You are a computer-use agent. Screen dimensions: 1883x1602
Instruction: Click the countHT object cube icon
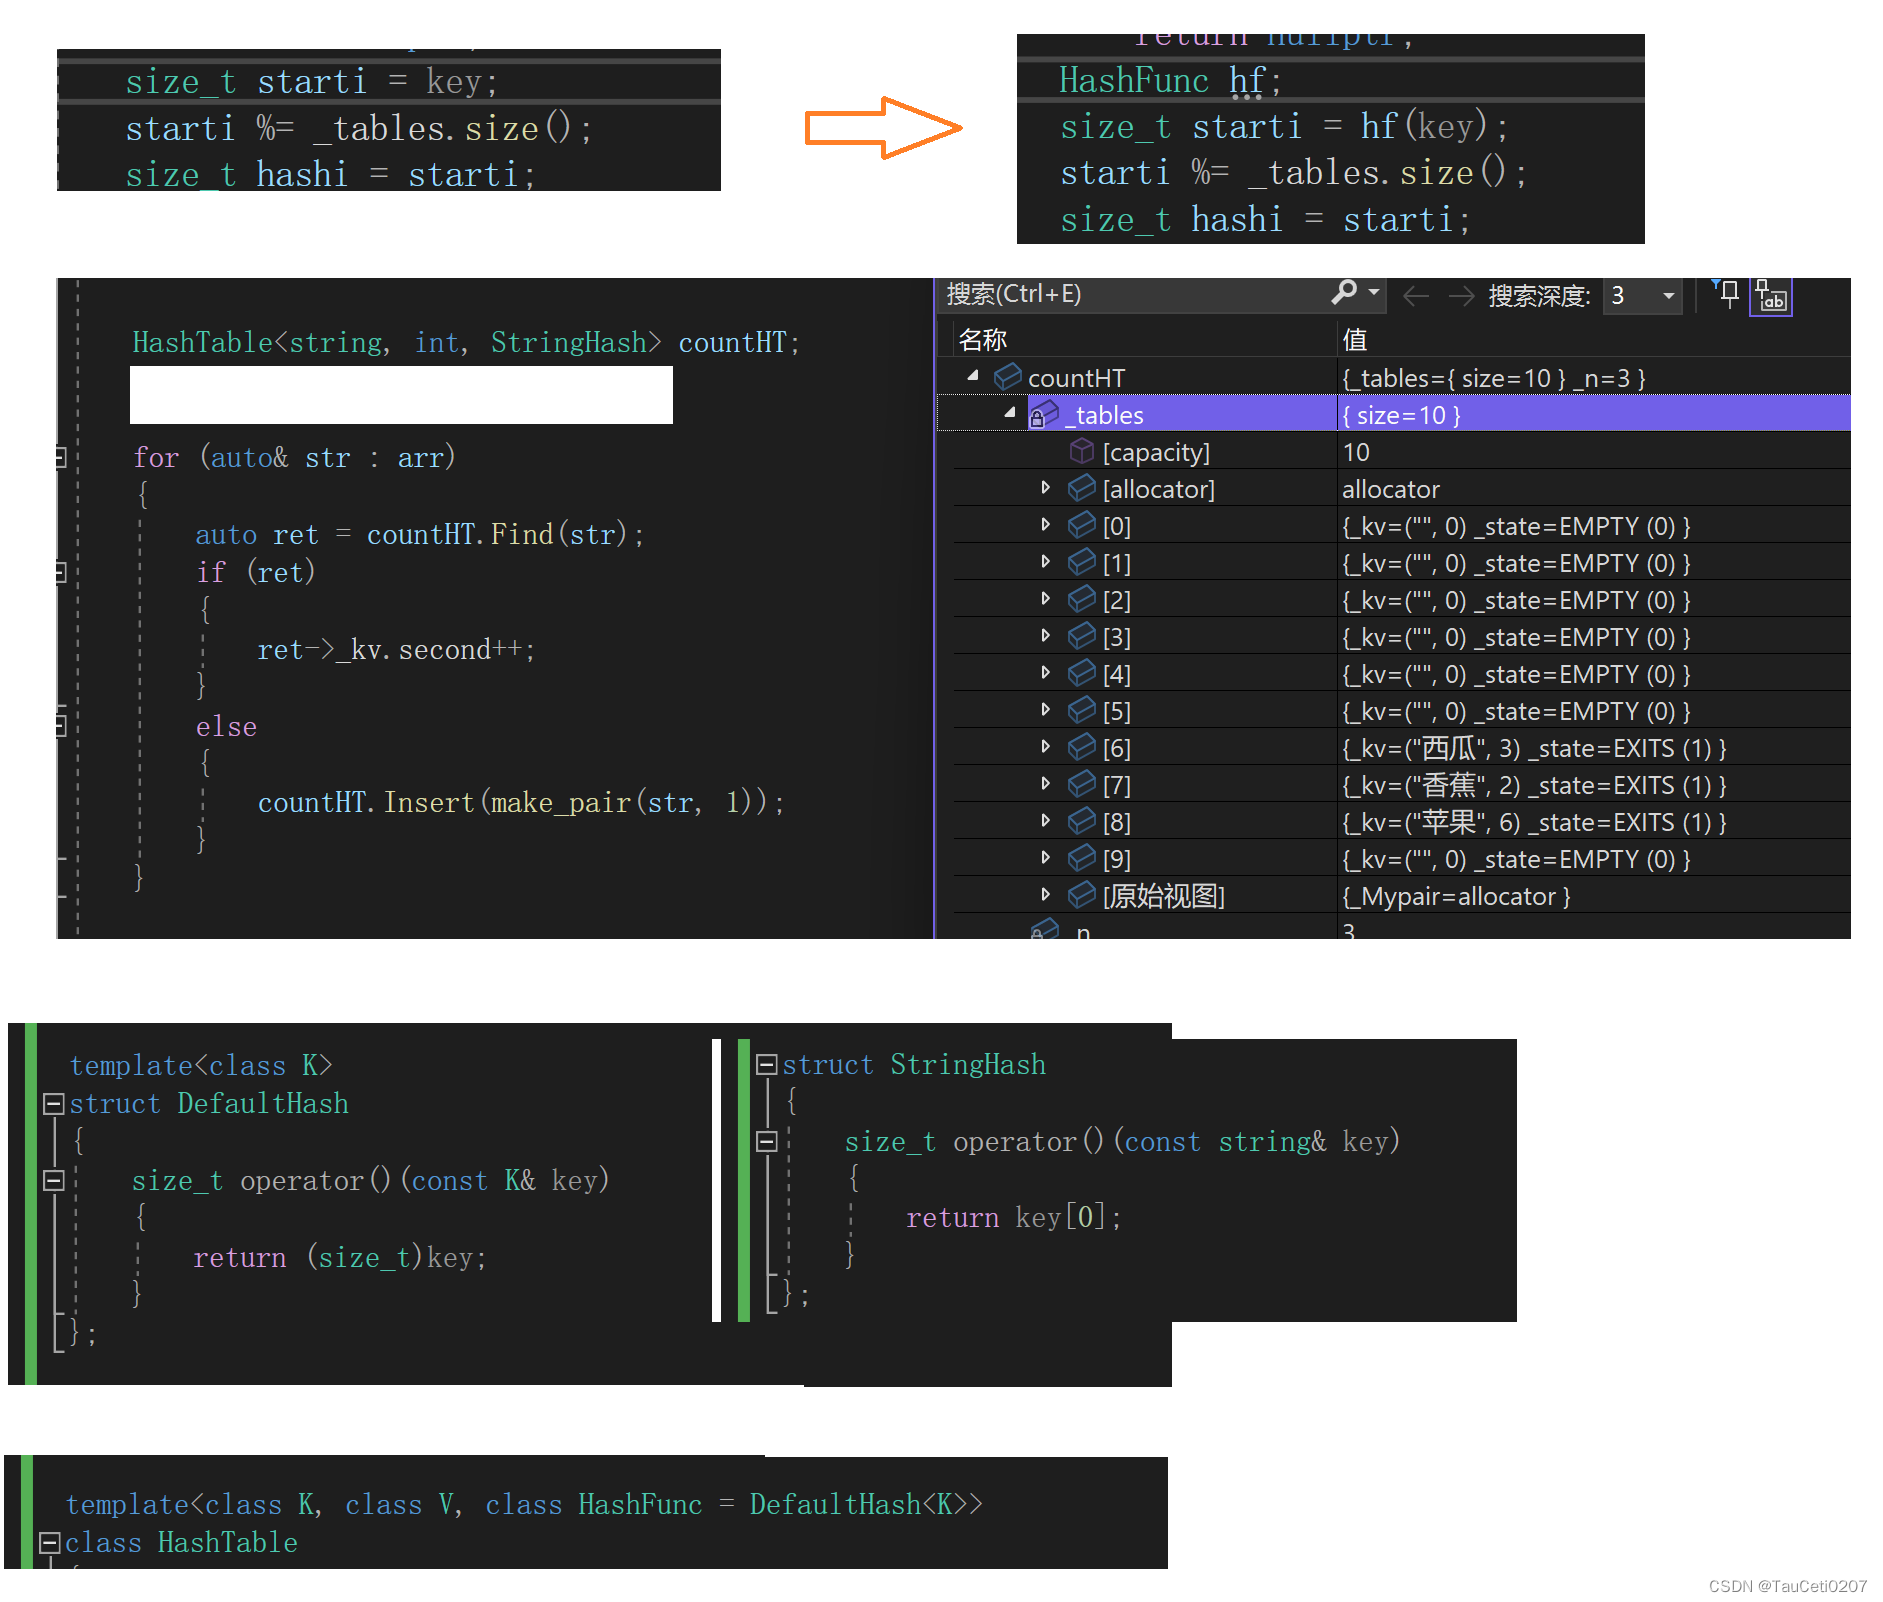1007,377
